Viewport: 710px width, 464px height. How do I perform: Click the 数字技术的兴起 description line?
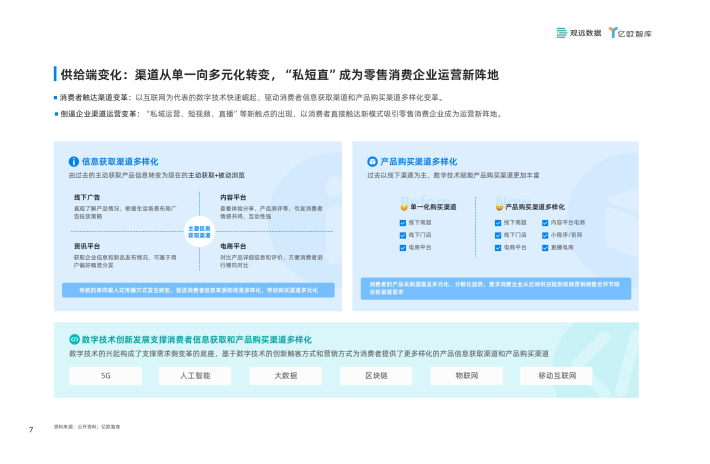point(309,354)
